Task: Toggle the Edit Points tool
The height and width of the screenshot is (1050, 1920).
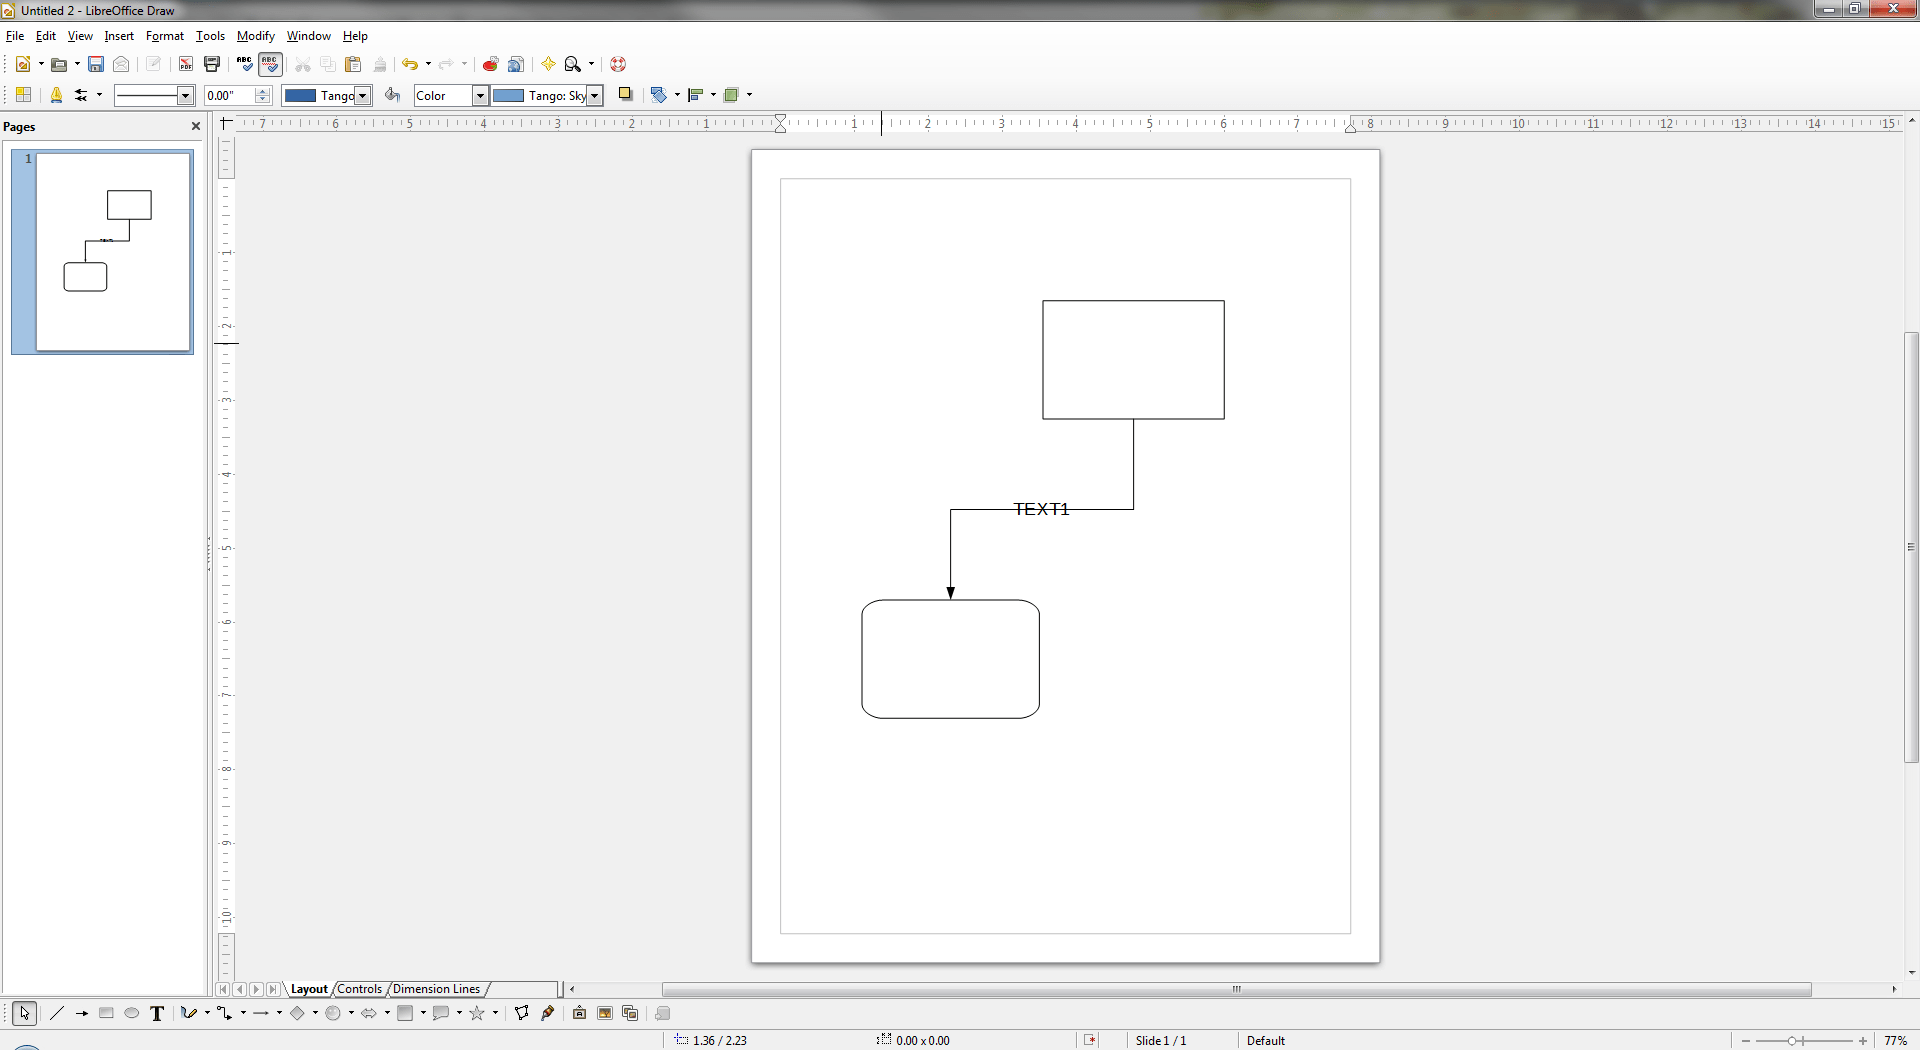Action: tap(522, 1013)
